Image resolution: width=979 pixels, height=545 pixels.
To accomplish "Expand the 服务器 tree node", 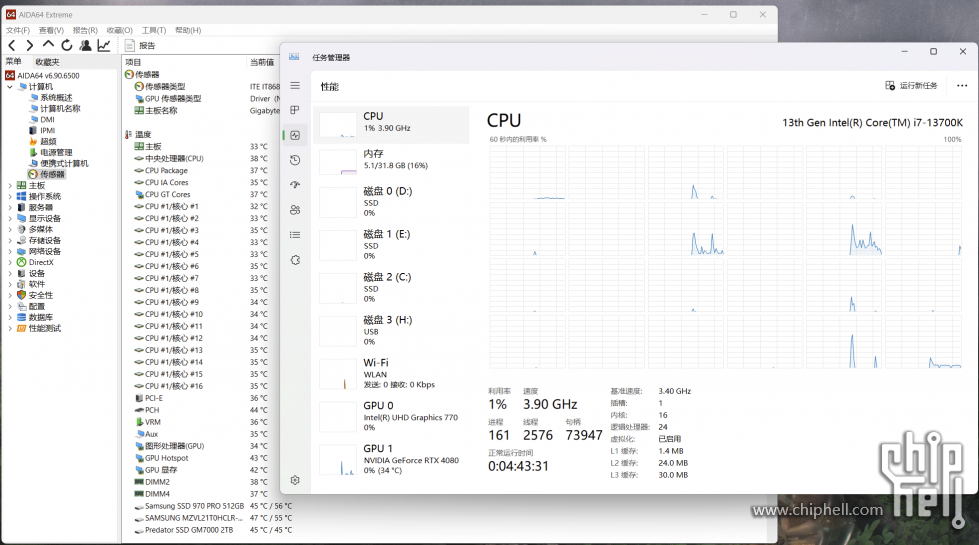I will 10,207.
